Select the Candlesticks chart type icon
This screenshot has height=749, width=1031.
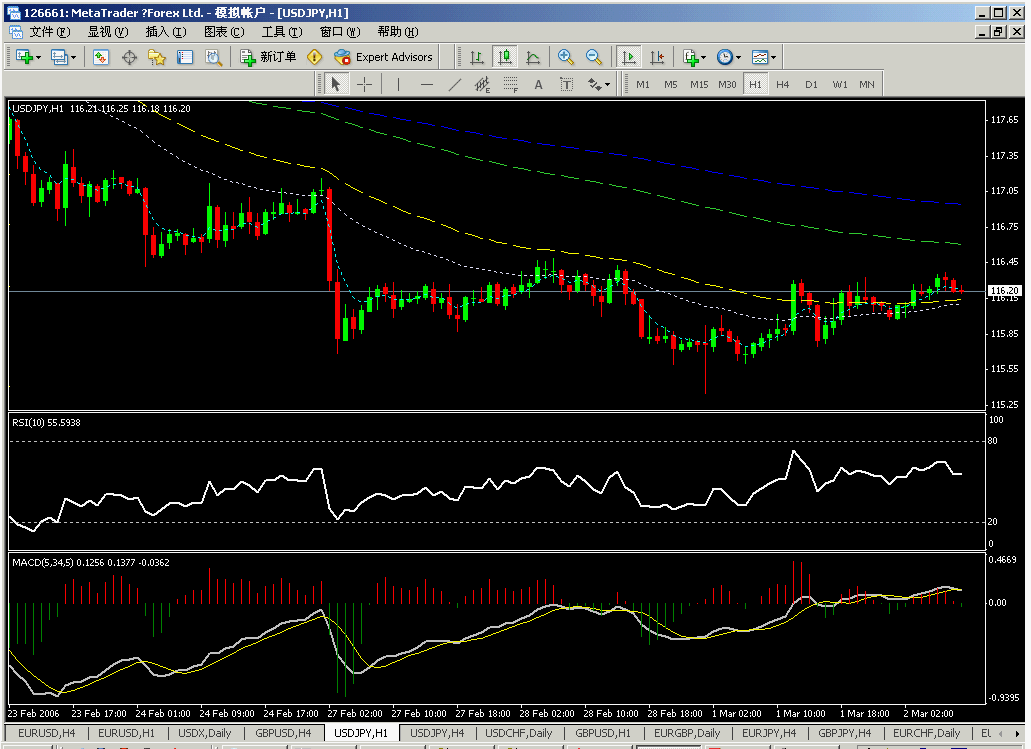pyautogui.click(x=503, y=57)
